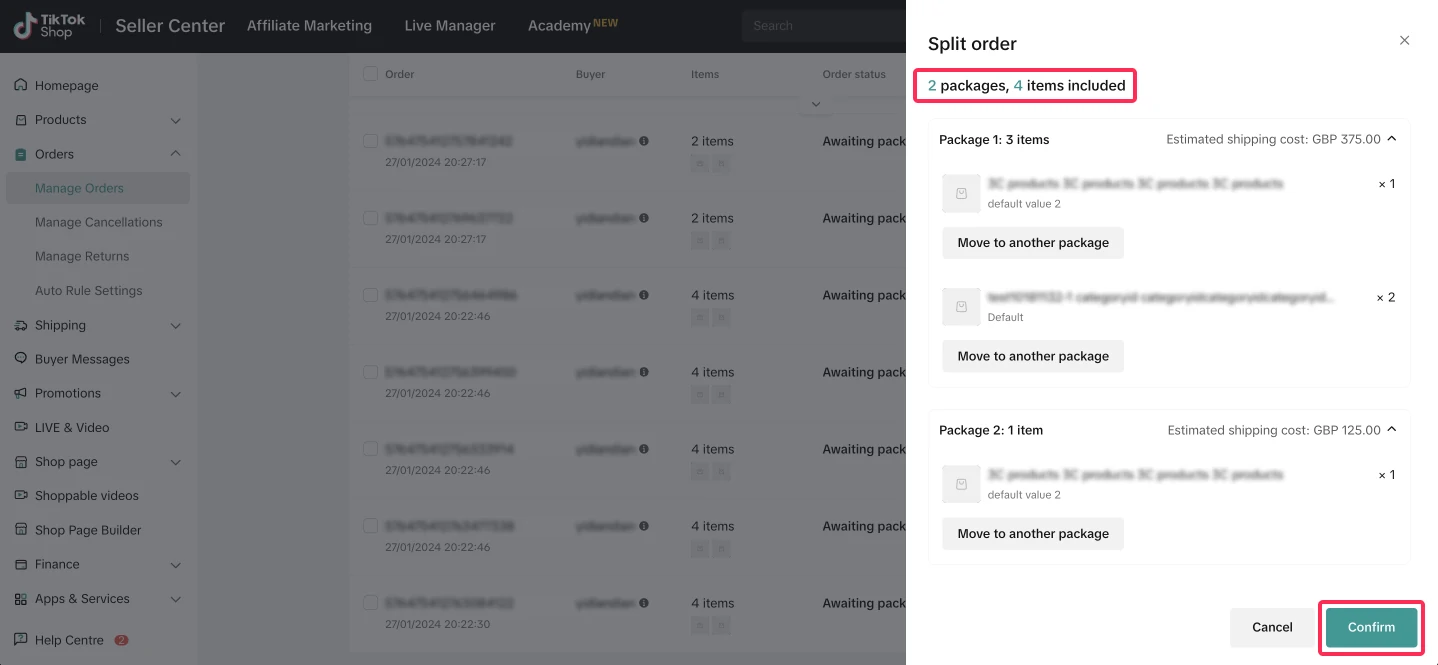Tick the first 20:22:46 order checkbox
Screen dimensions: 1438x665
pyautogui.click(x=370, y=295)
